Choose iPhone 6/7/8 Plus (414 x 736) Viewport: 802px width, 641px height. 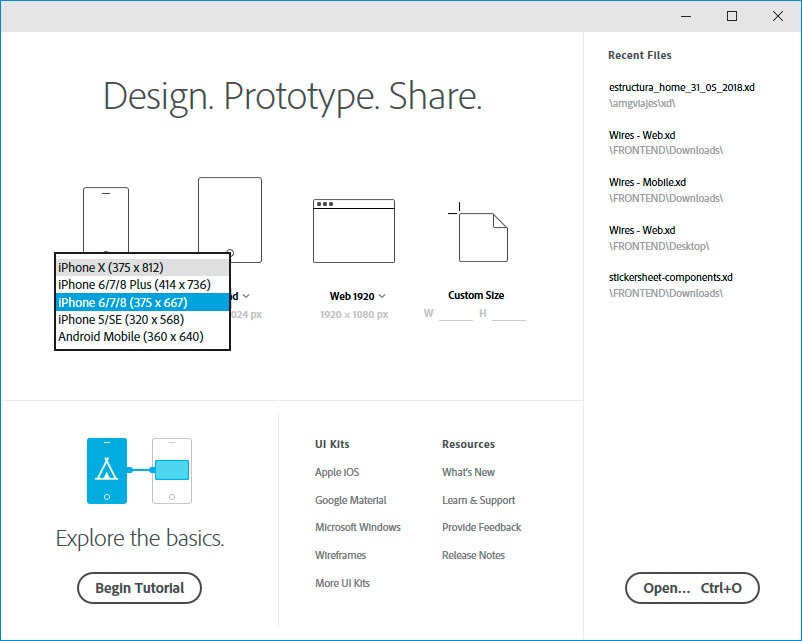tap(142, 285)
